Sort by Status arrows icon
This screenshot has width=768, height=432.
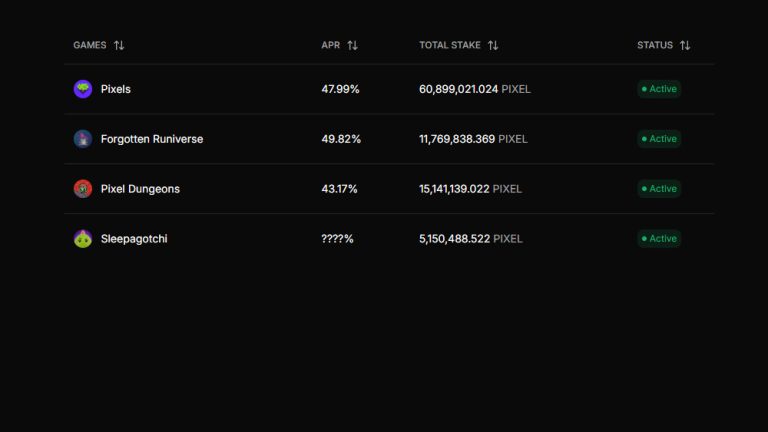point(685,45)
